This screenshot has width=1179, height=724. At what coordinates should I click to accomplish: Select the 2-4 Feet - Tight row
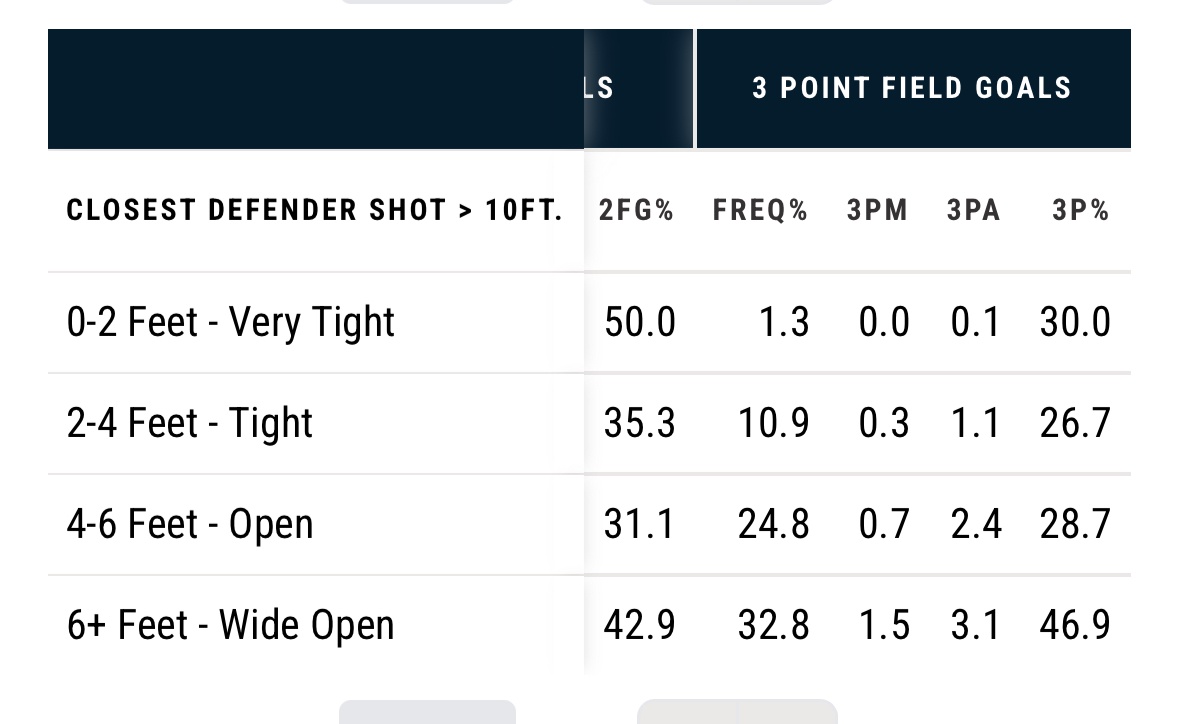click(590, 423)
